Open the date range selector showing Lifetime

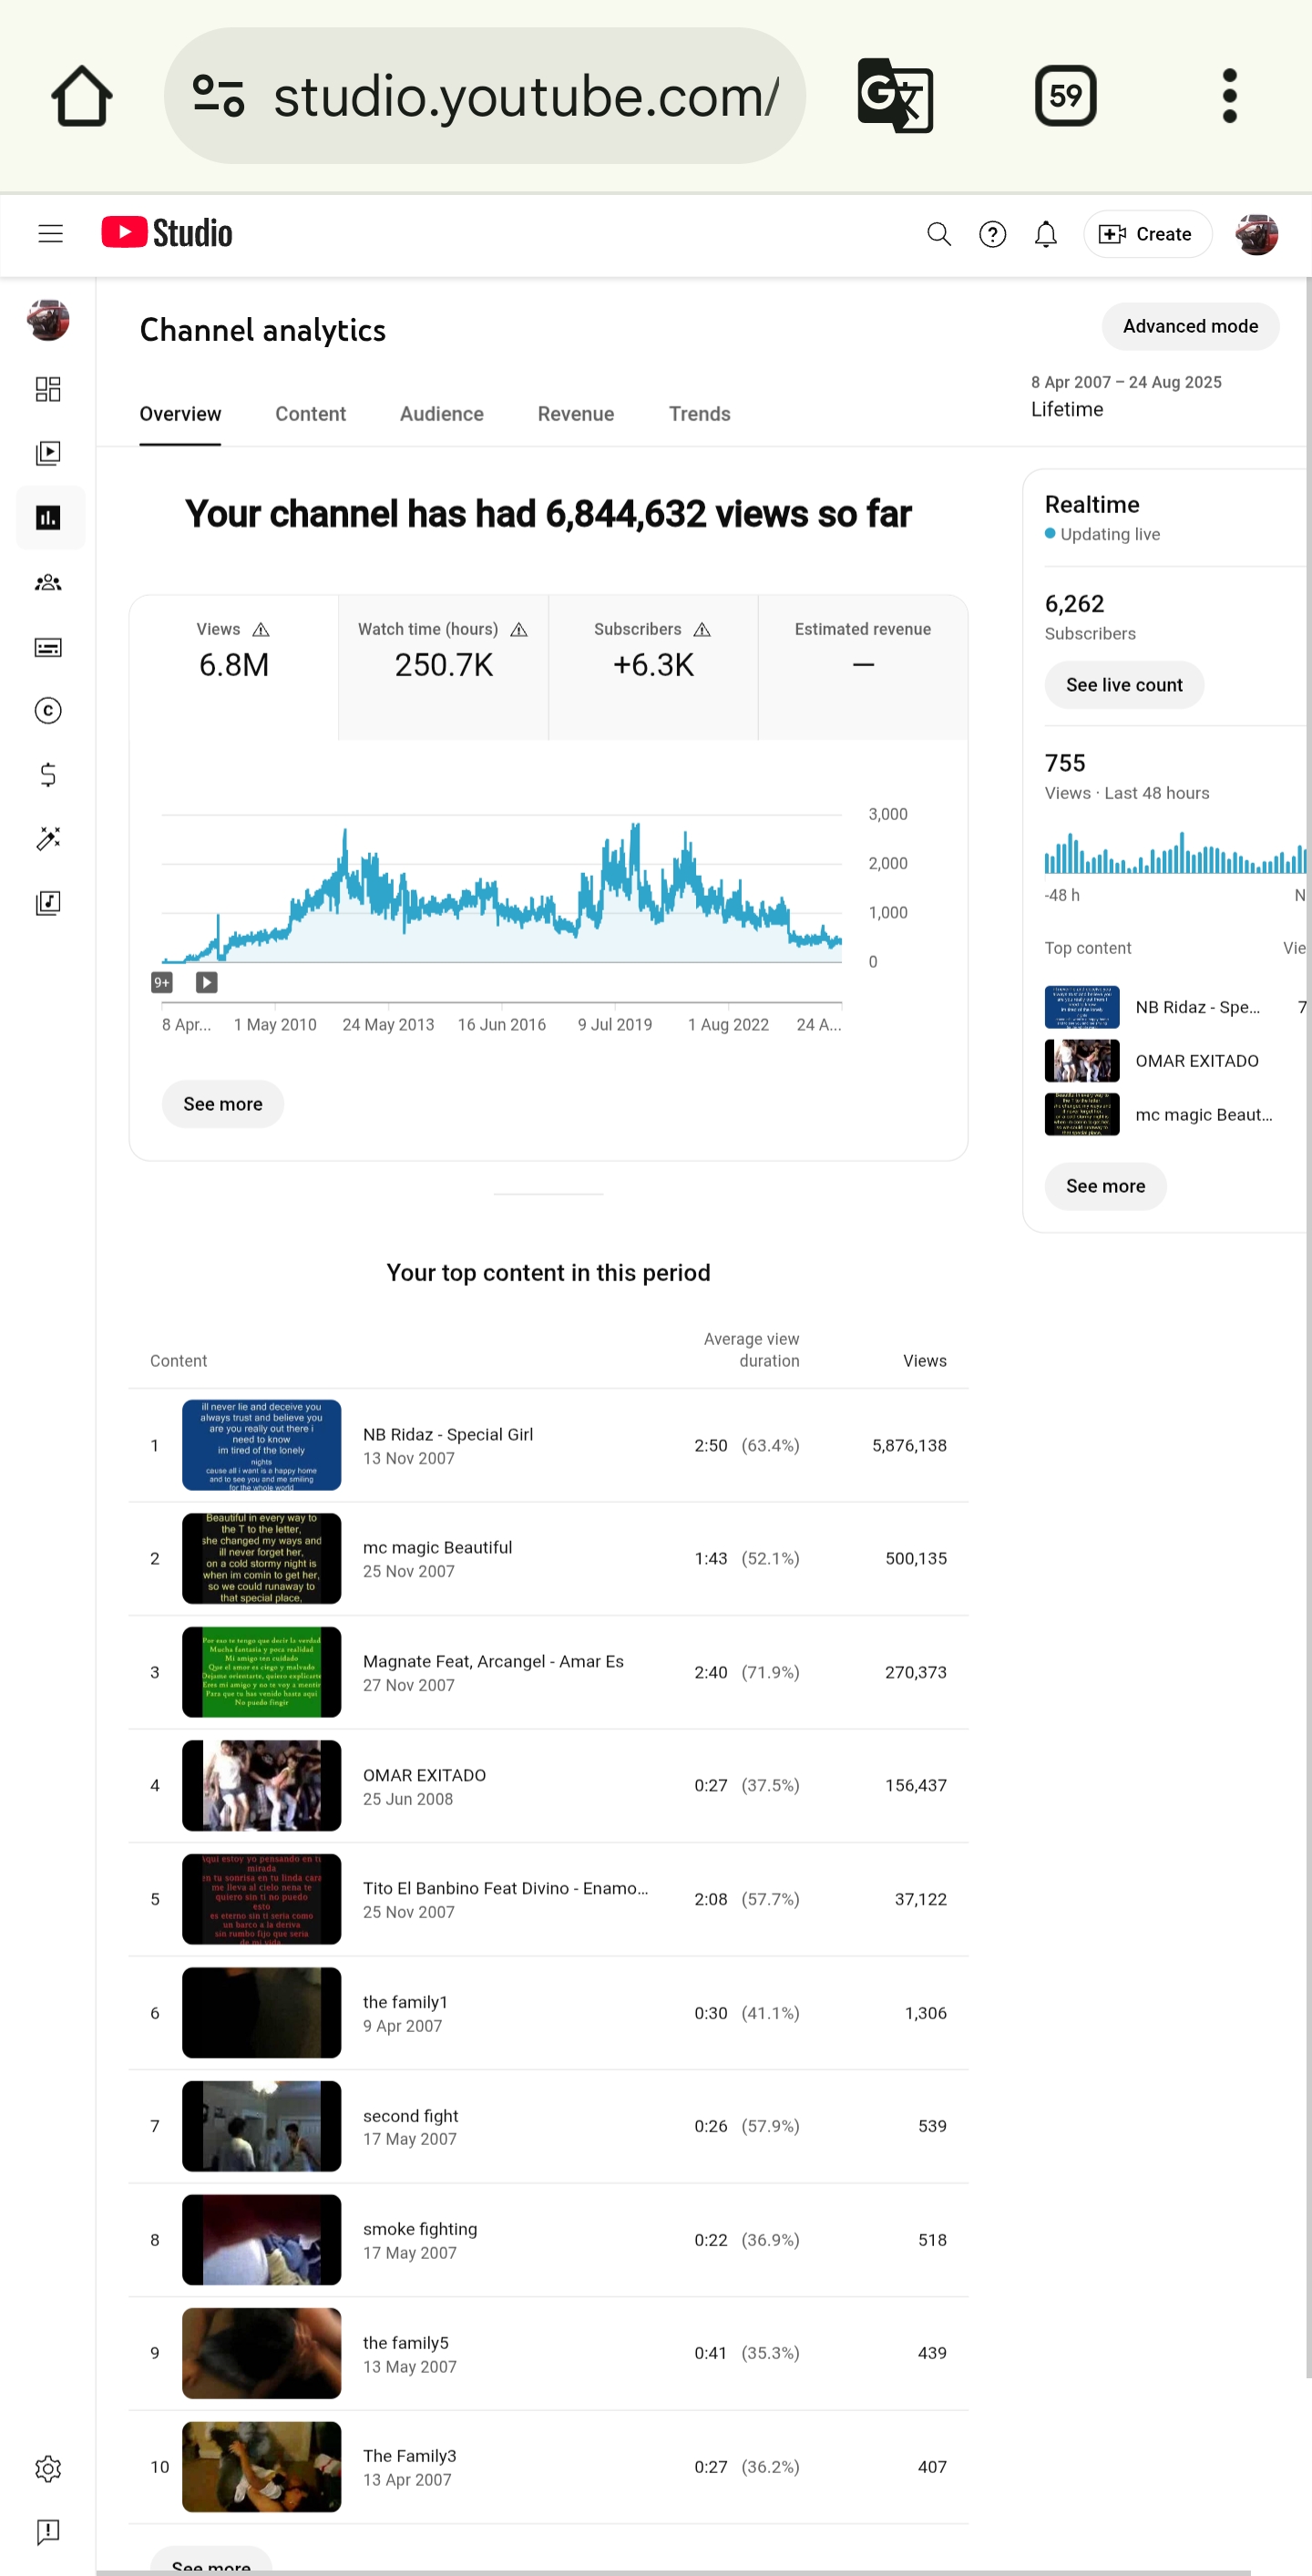click(x=1126, y=396)
